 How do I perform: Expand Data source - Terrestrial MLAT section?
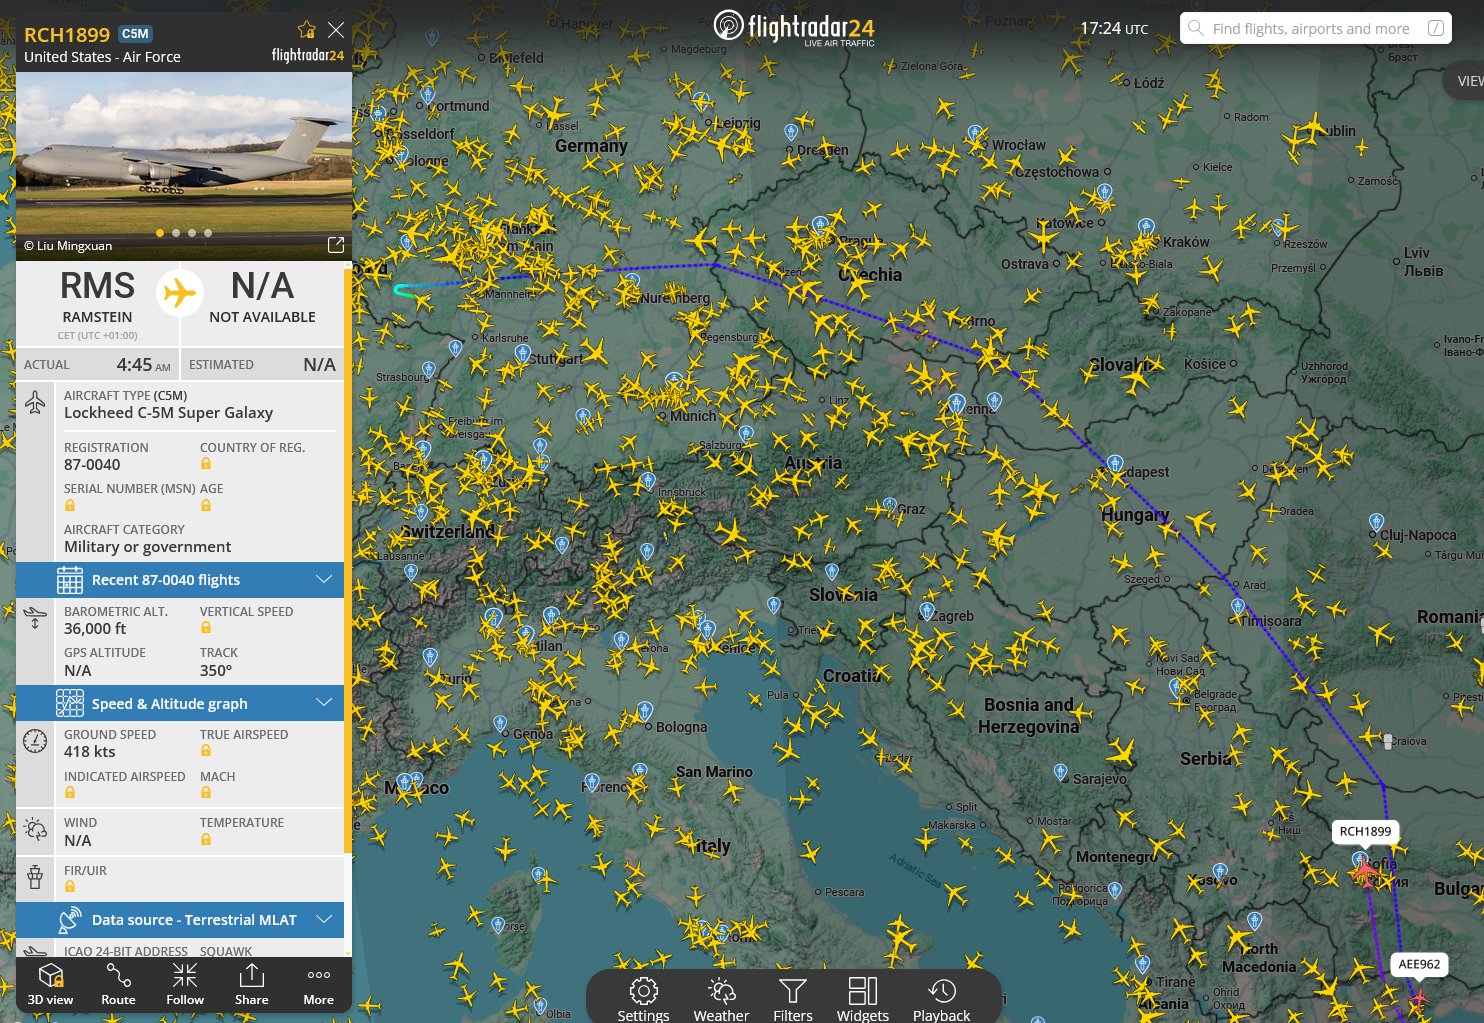180,920
